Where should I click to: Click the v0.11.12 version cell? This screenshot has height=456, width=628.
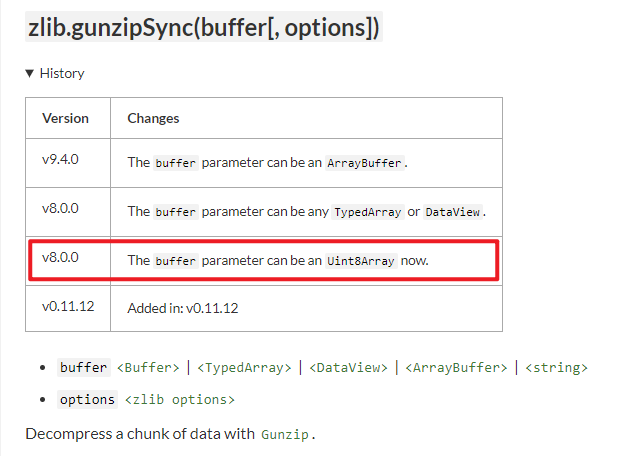click(x=68, y=307)
